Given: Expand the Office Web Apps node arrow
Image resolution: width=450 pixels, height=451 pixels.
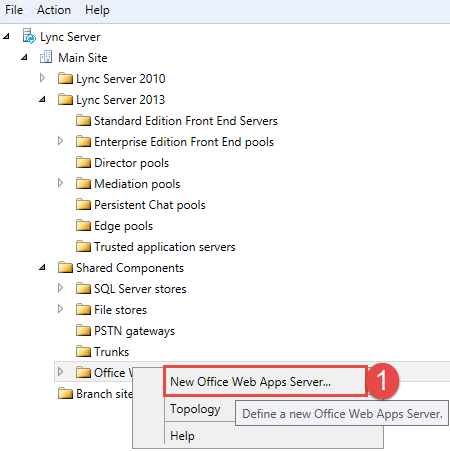Looking at the screenshot, I should 60,372.
